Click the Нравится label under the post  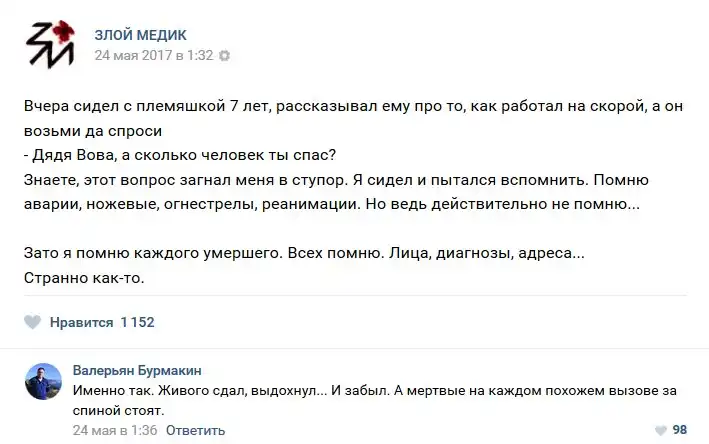pyautogui.click(x=81, y=322)
